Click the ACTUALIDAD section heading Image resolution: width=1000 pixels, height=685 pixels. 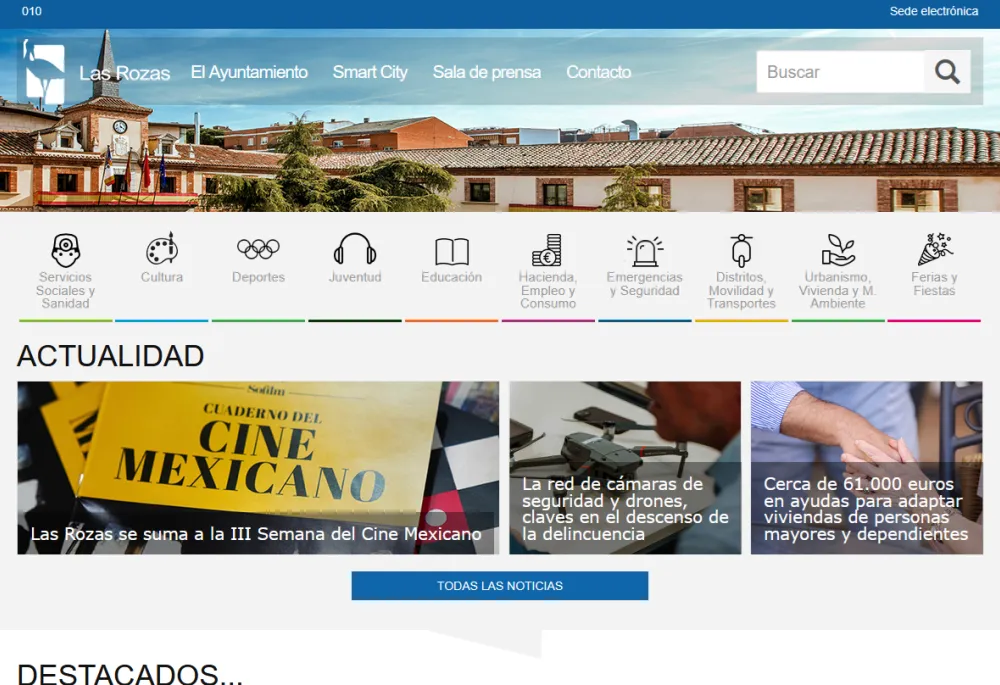(x=110, y=356)
